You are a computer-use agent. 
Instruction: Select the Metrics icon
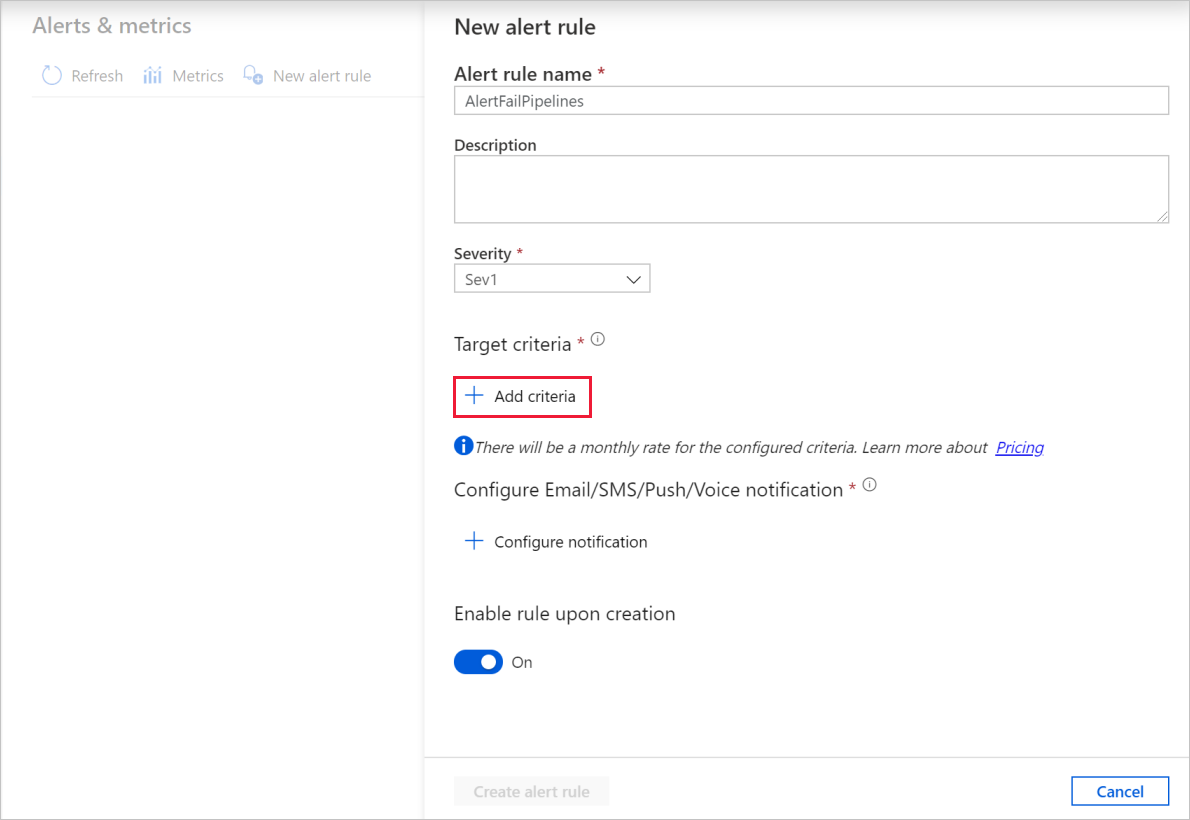coord(152,75)
